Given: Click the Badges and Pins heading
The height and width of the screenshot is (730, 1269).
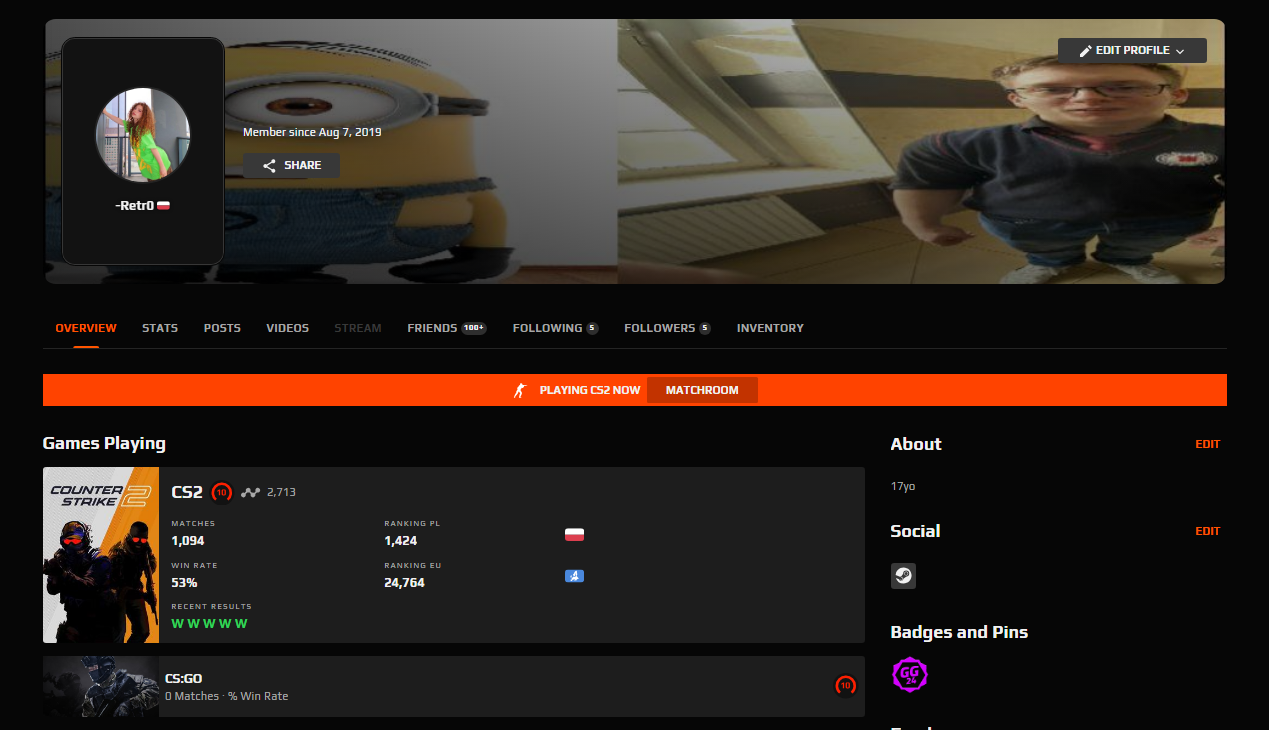Looking at the screenshot, I should pyautogui.click(x=959, y=632).
